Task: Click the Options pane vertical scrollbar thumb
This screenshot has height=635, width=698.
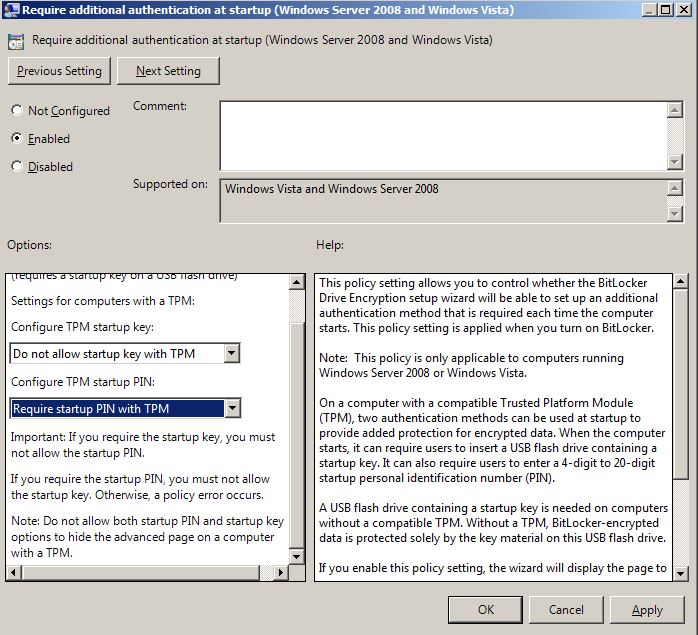Action: tap(296, 434)
